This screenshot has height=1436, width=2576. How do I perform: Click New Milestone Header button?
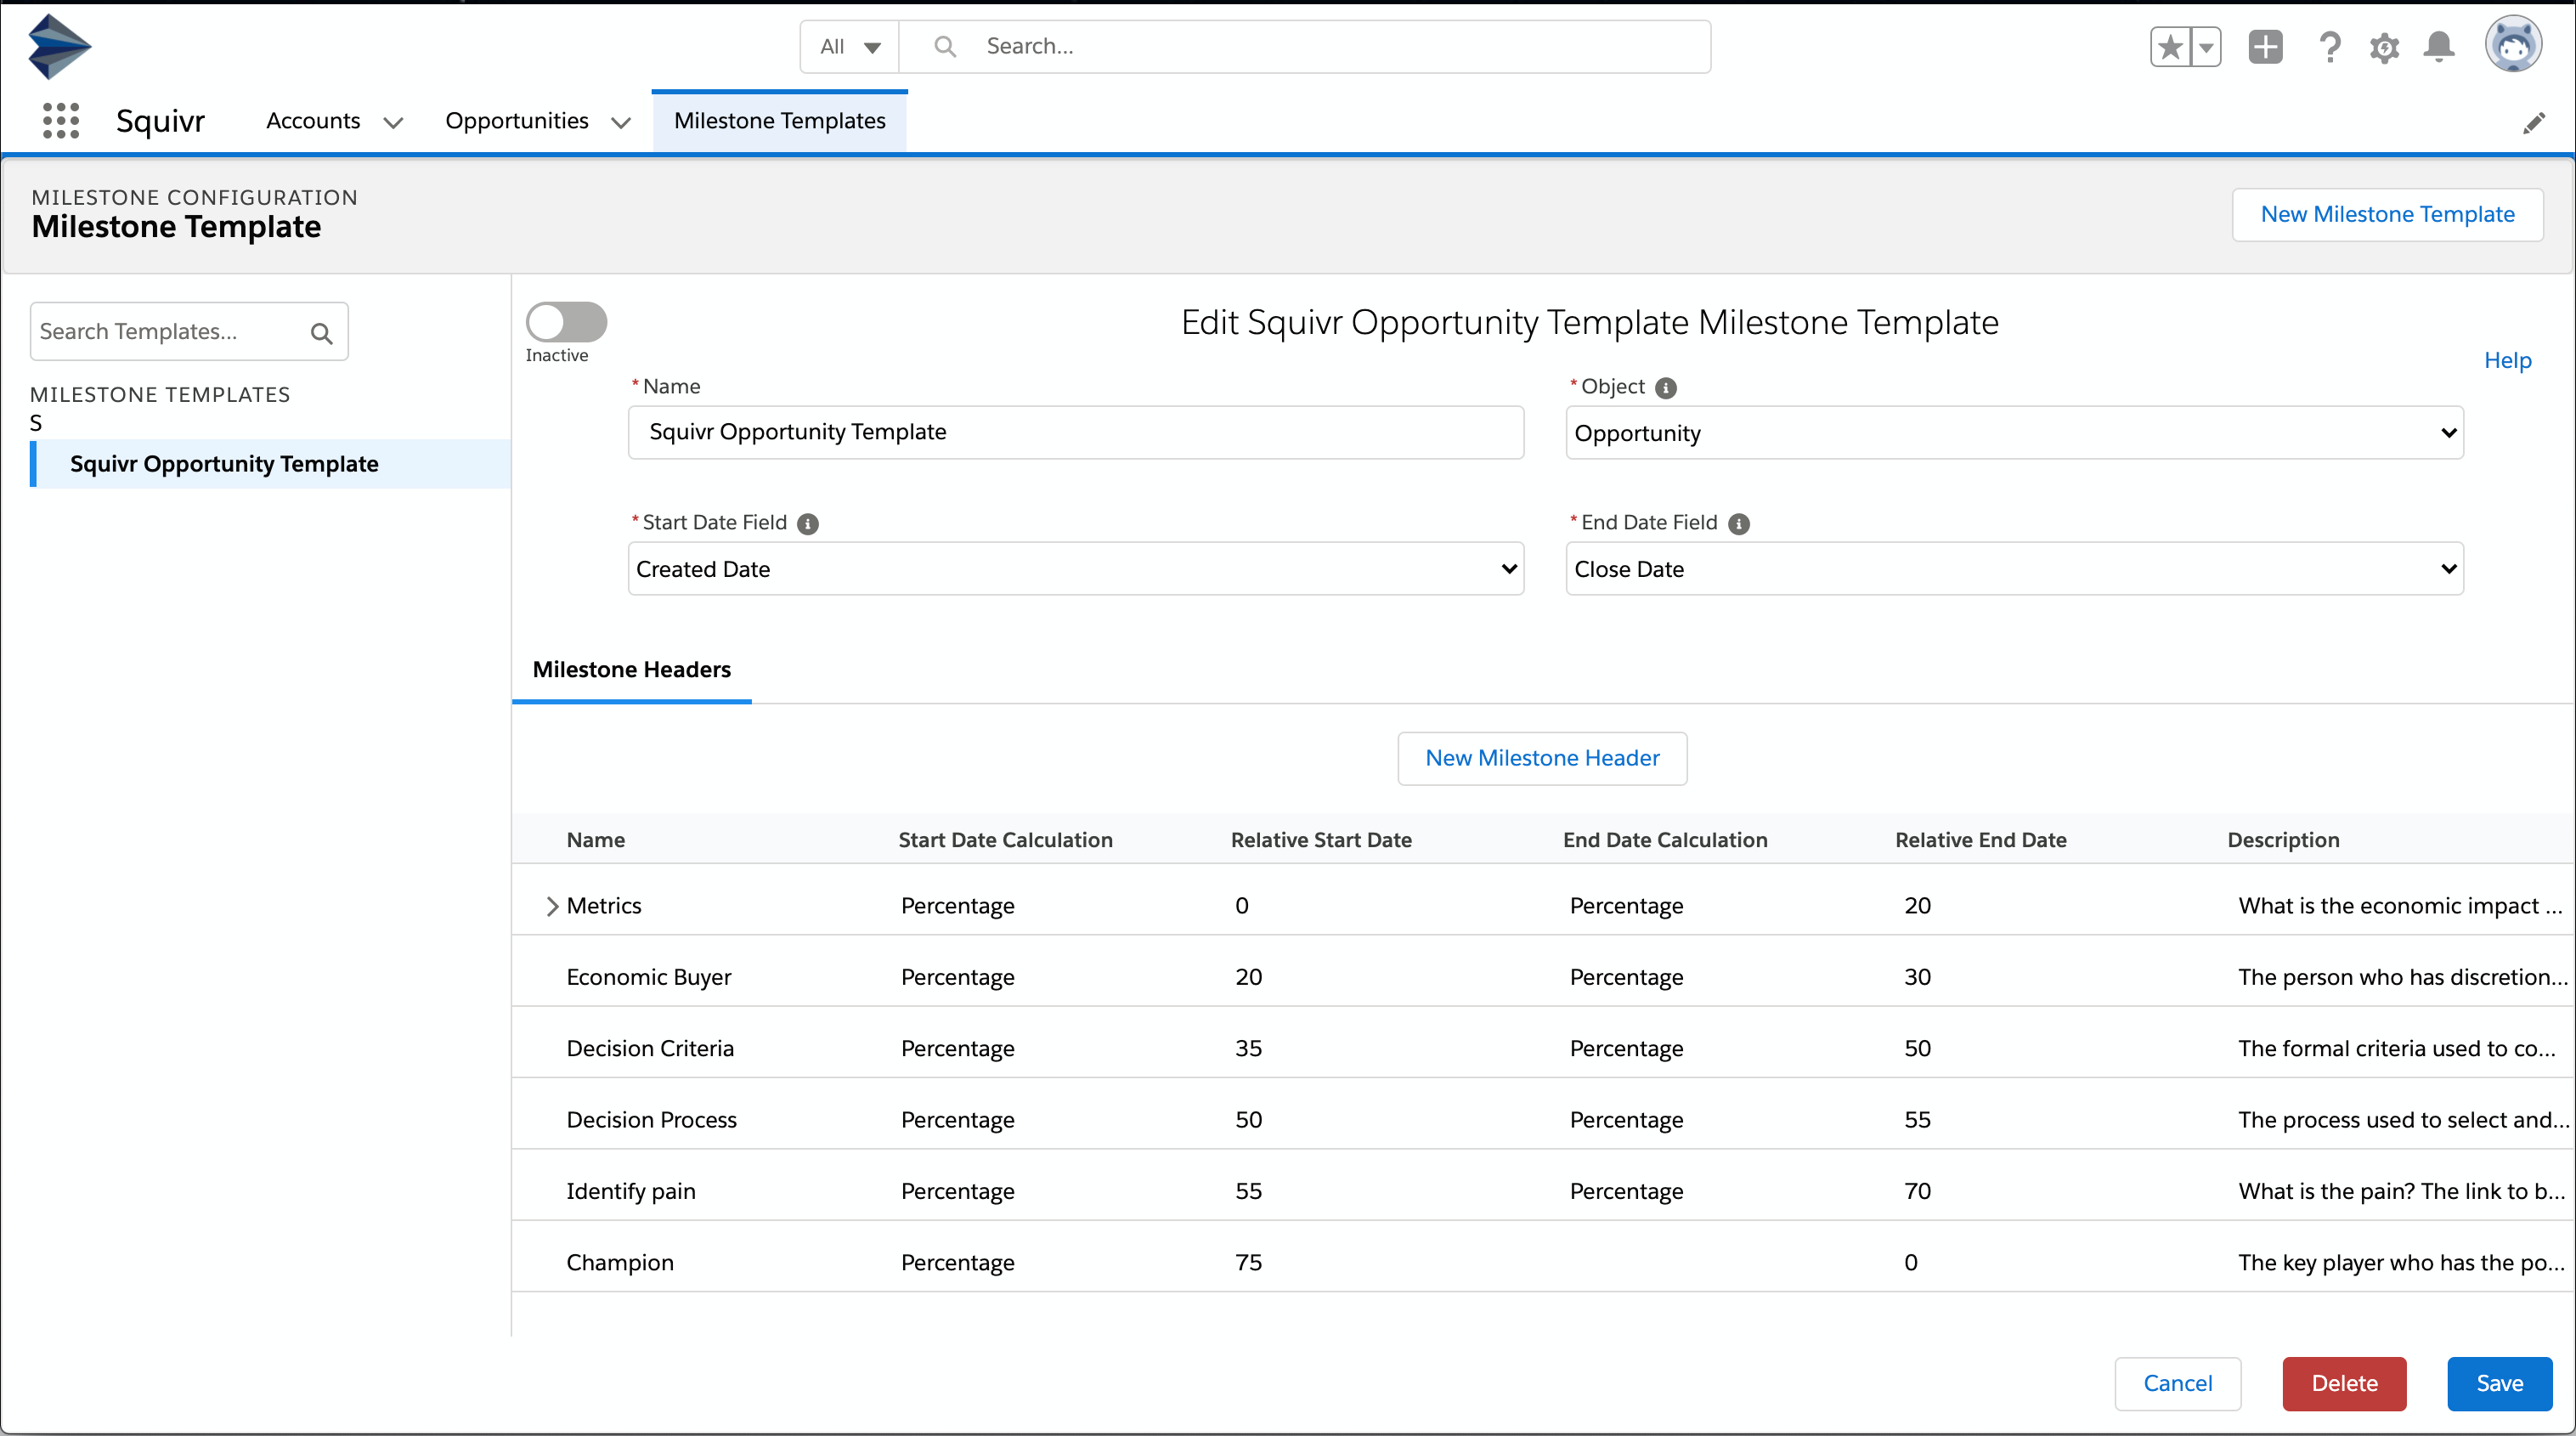pos(1542,758)
